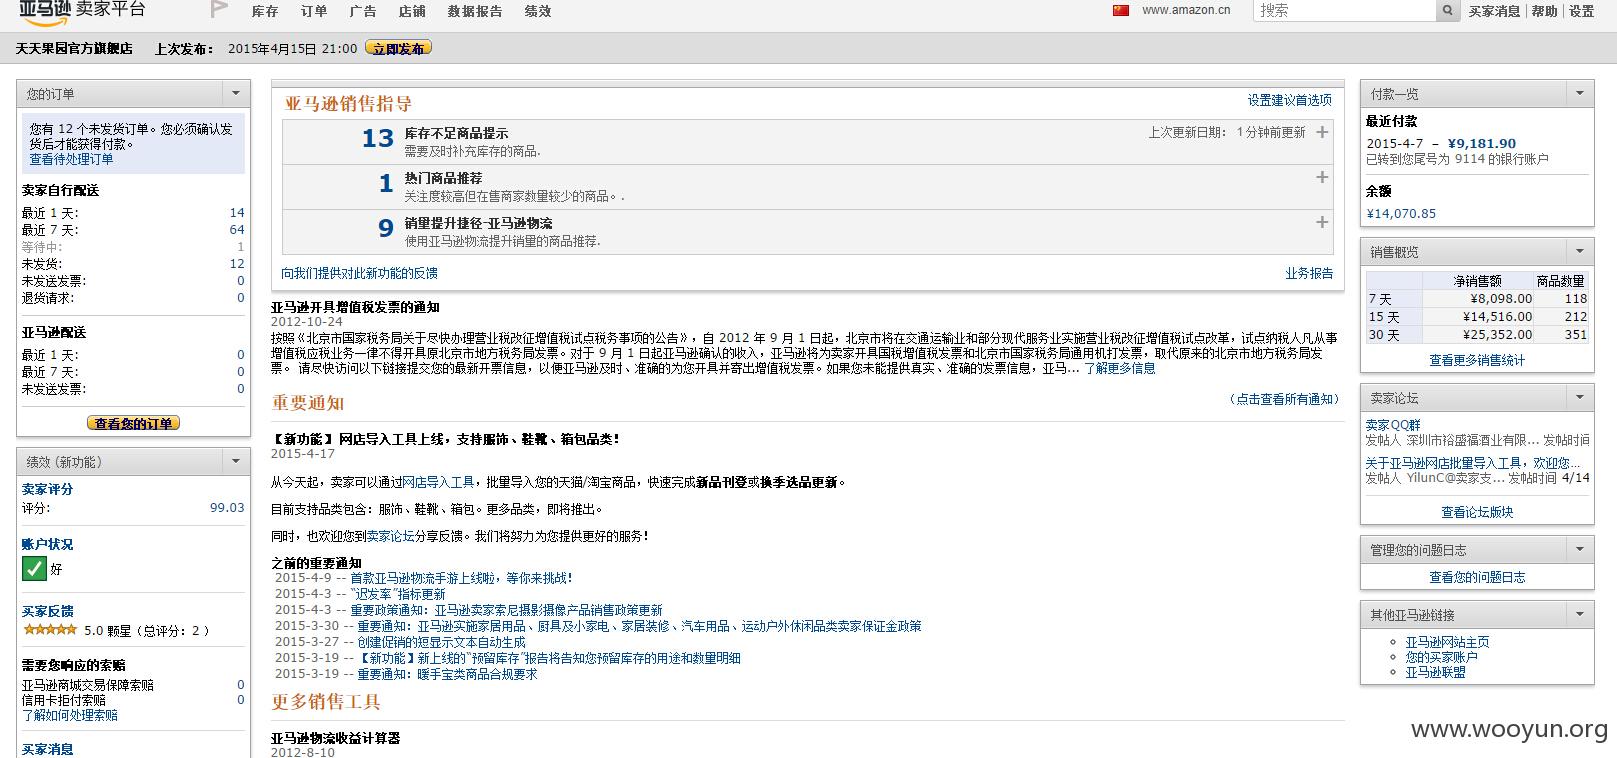Open the 预留库存 report notice
The width and height of the screenshot is (1617, 758).
click(549, 658)
